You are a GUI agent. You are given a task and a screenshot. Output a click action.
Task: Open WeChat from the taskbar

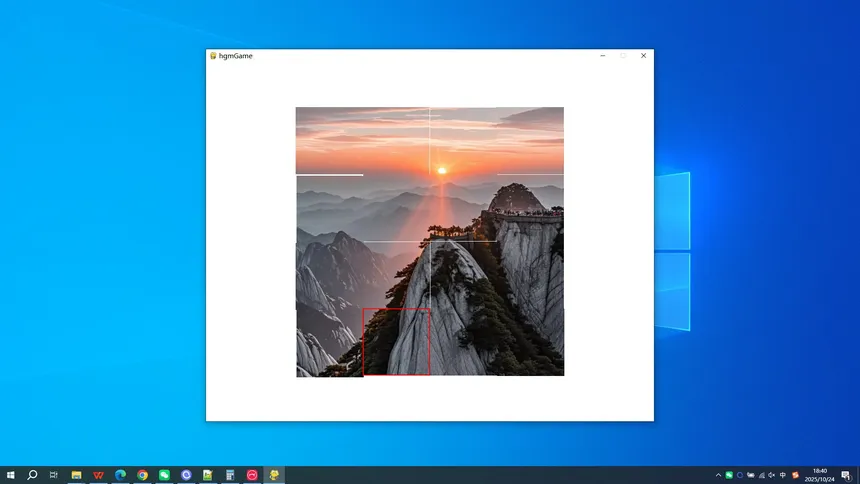click(x=164, y=475)
